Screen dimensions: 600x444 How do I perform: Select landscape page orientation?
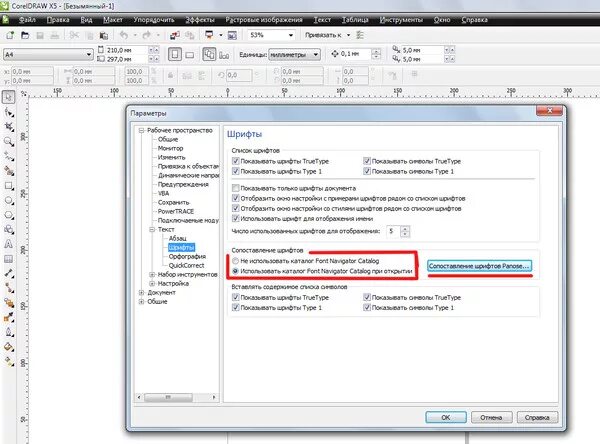pos(189,55)
